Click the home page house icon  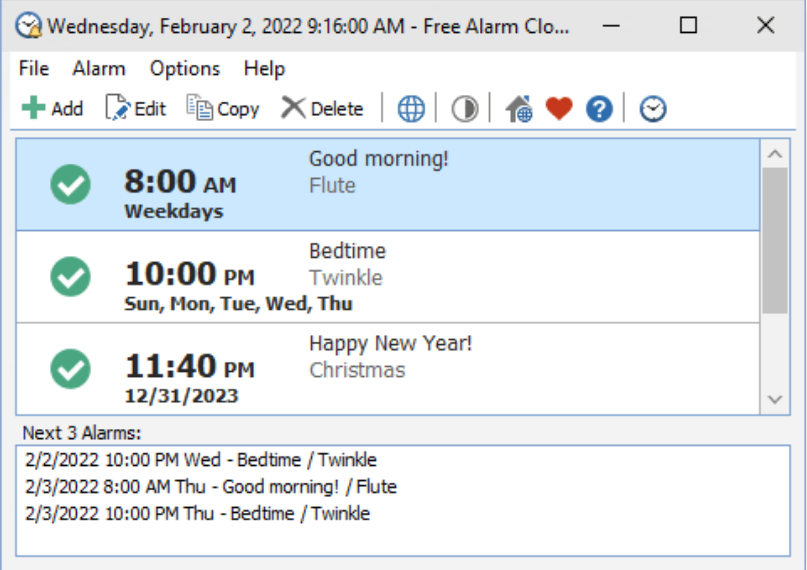[x=518, y=109]
